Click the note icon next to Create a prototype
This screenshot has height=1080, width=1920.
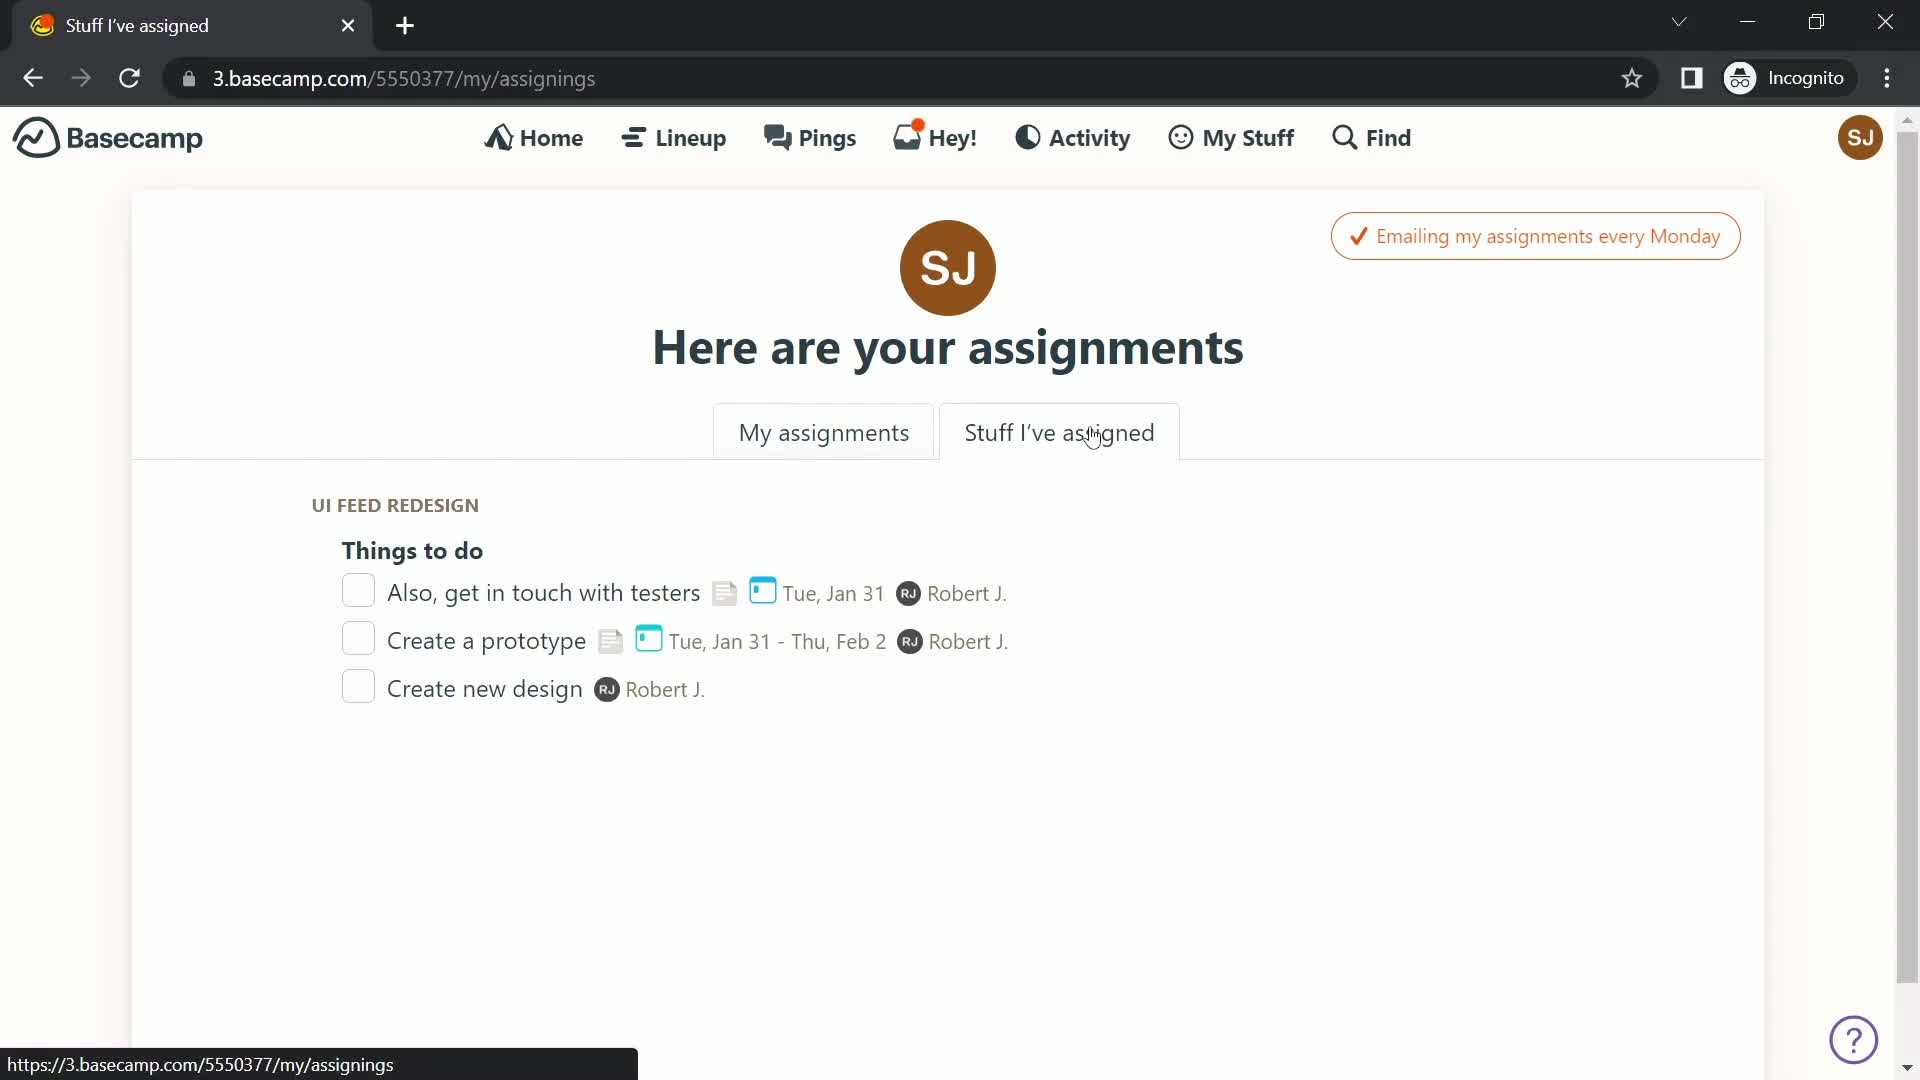pyautogui.click(x=609, y=641)
